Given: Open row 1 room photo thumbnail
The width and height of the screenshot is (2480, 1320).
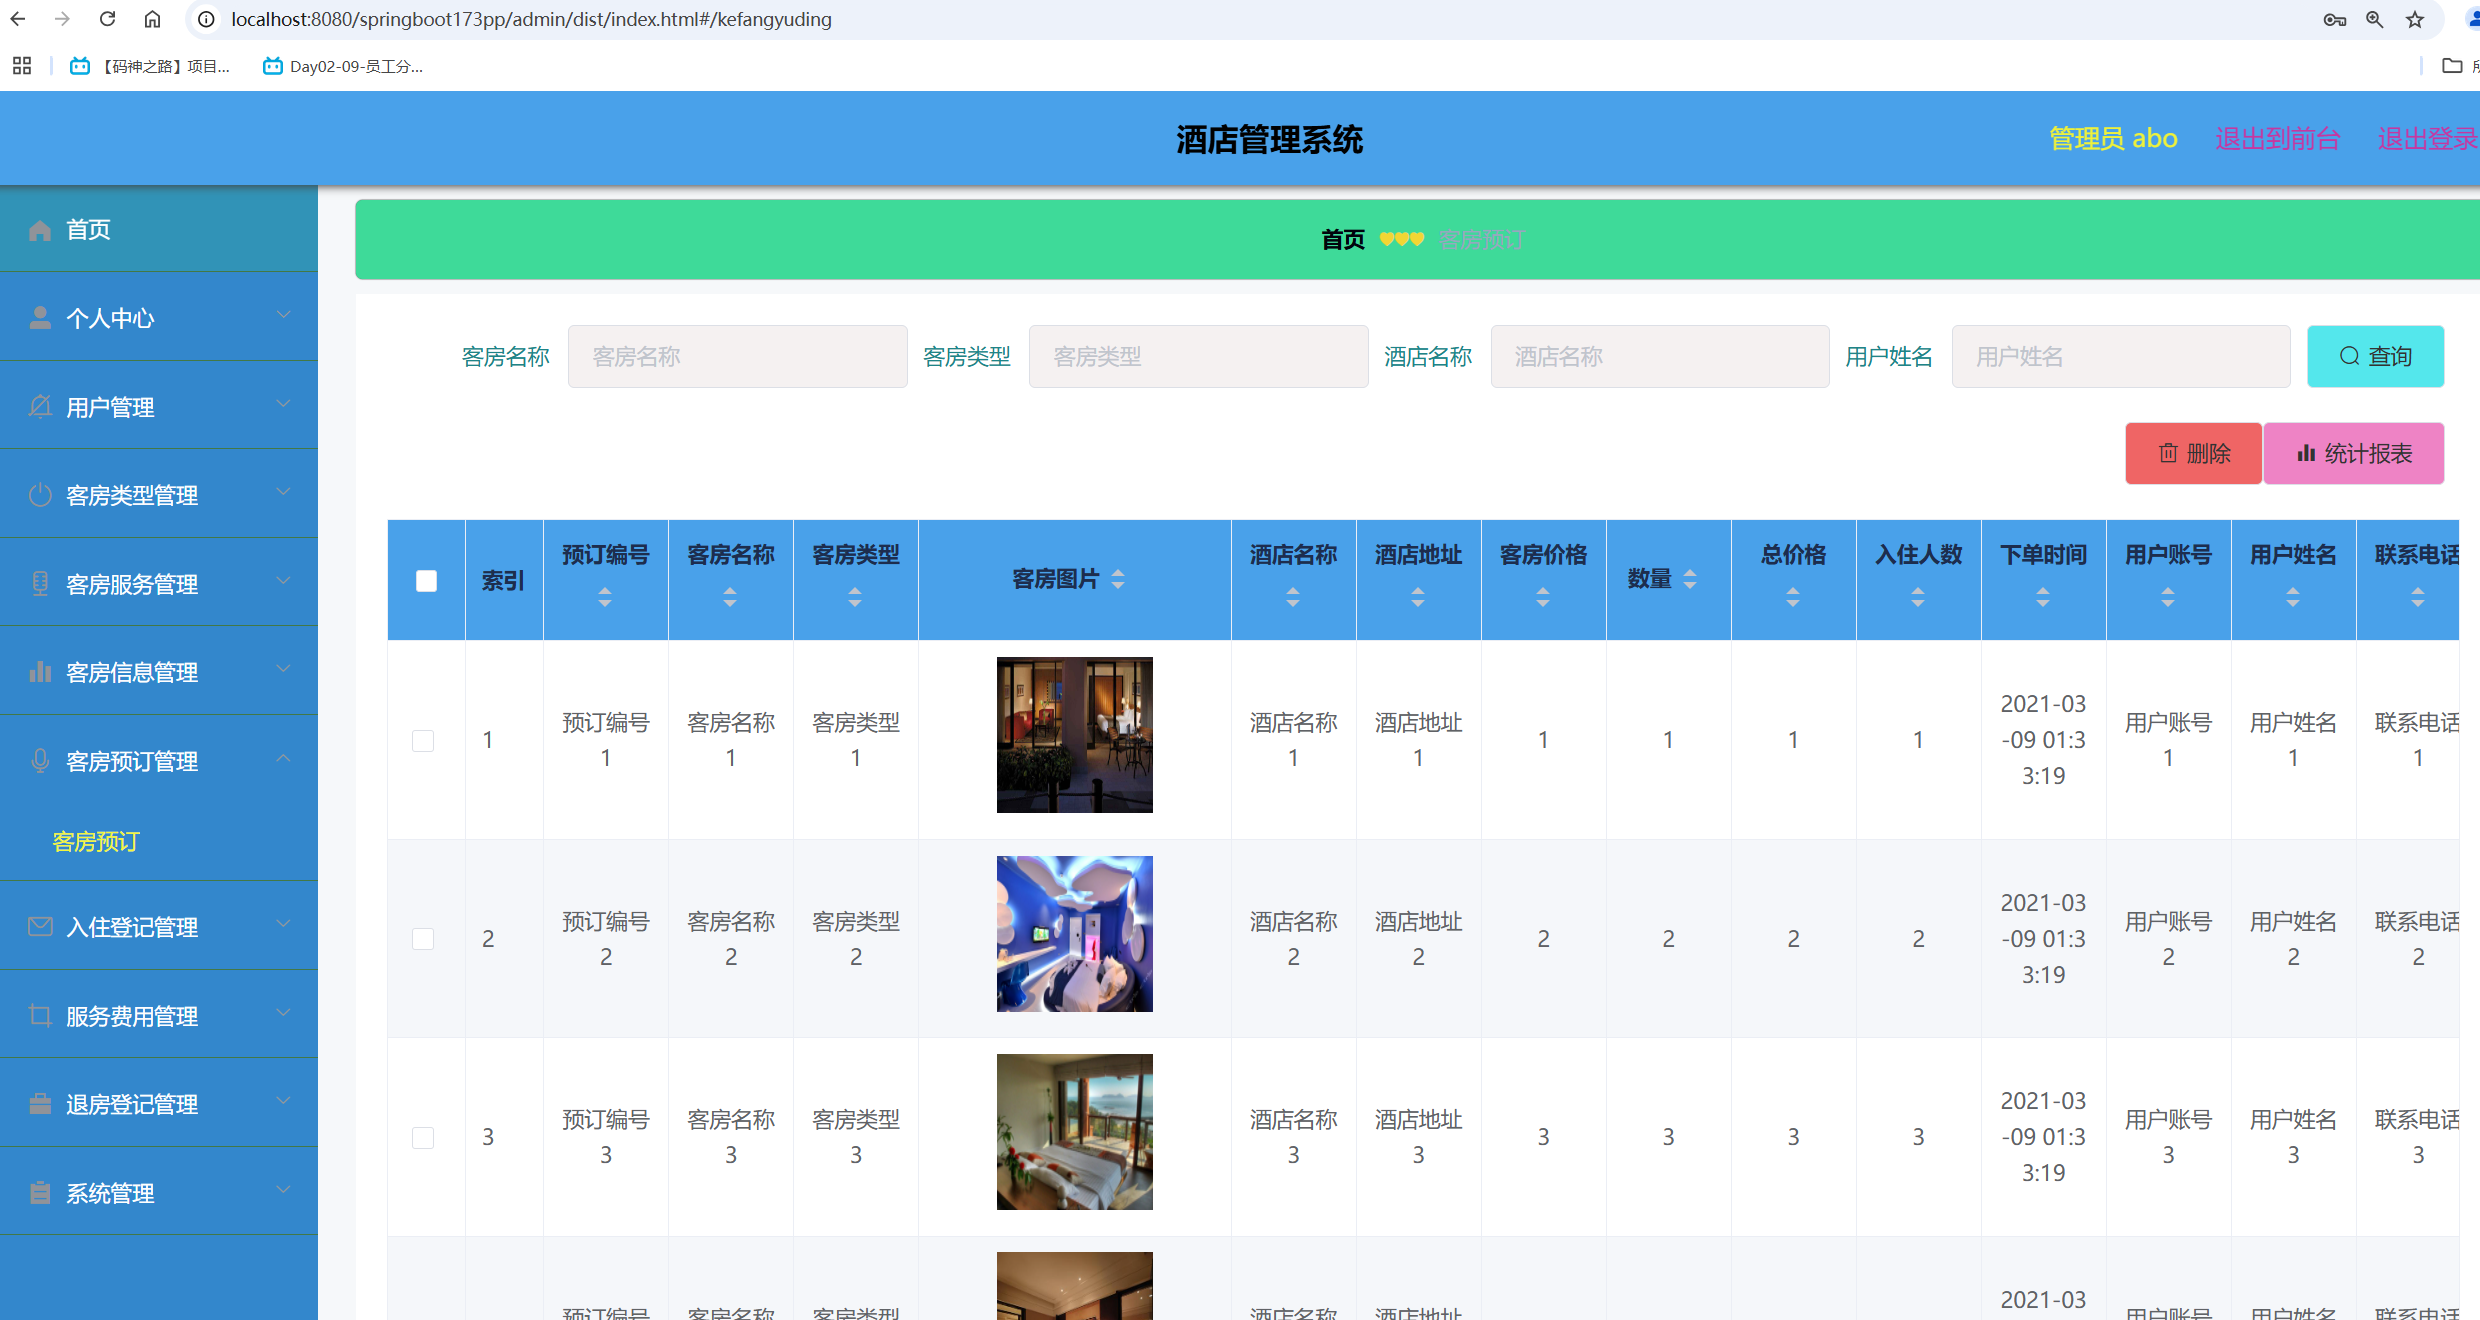Looking at the screenshot, I should 1075,735.
